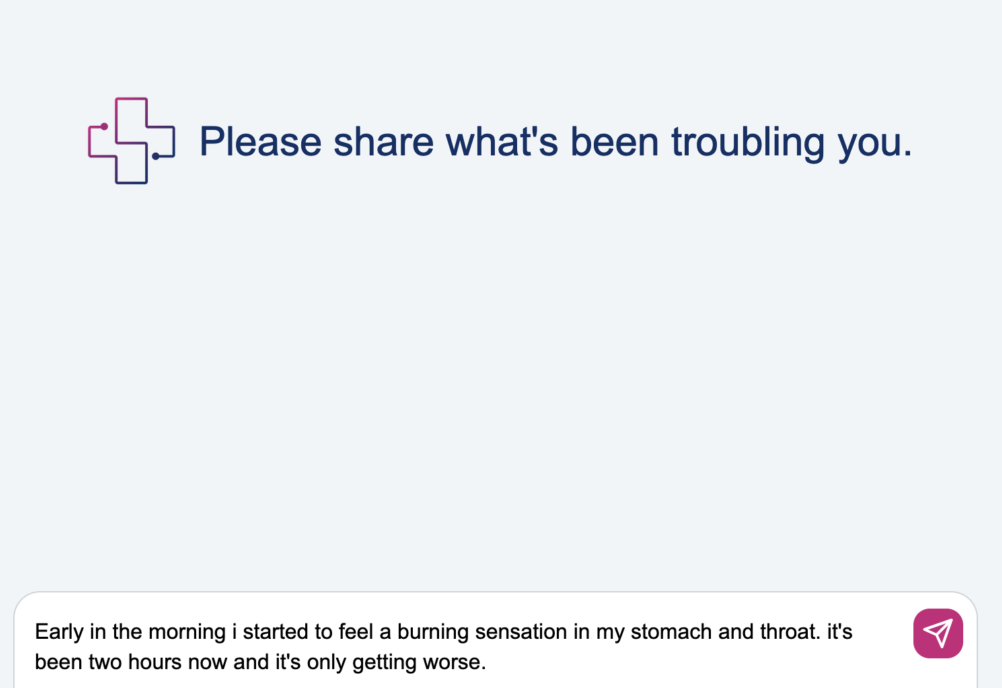Image resolution: width=1002 pixels, height=688 pixels.
Task: Click the pink dot on the logo
Action: tap(104, 126)
